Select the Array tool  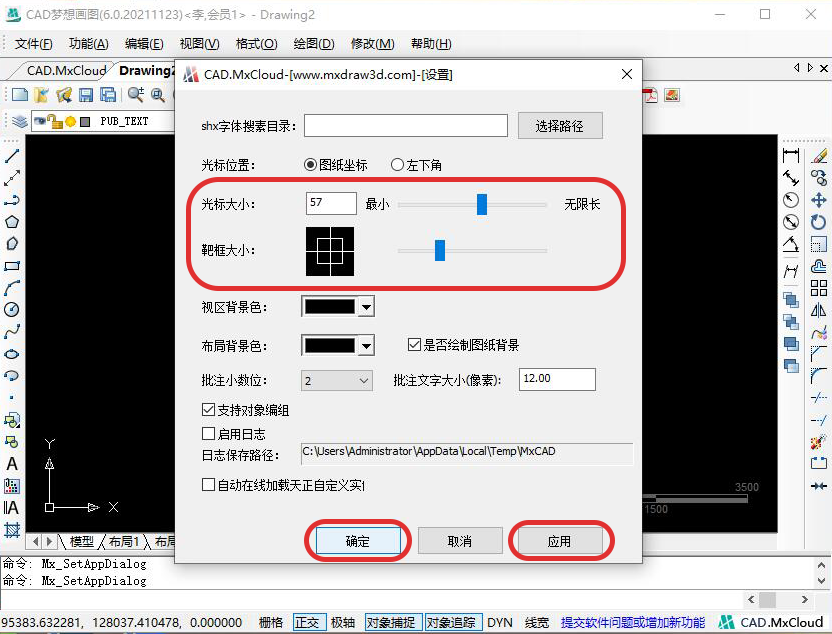pyautogui.click(x=819, y=288)
